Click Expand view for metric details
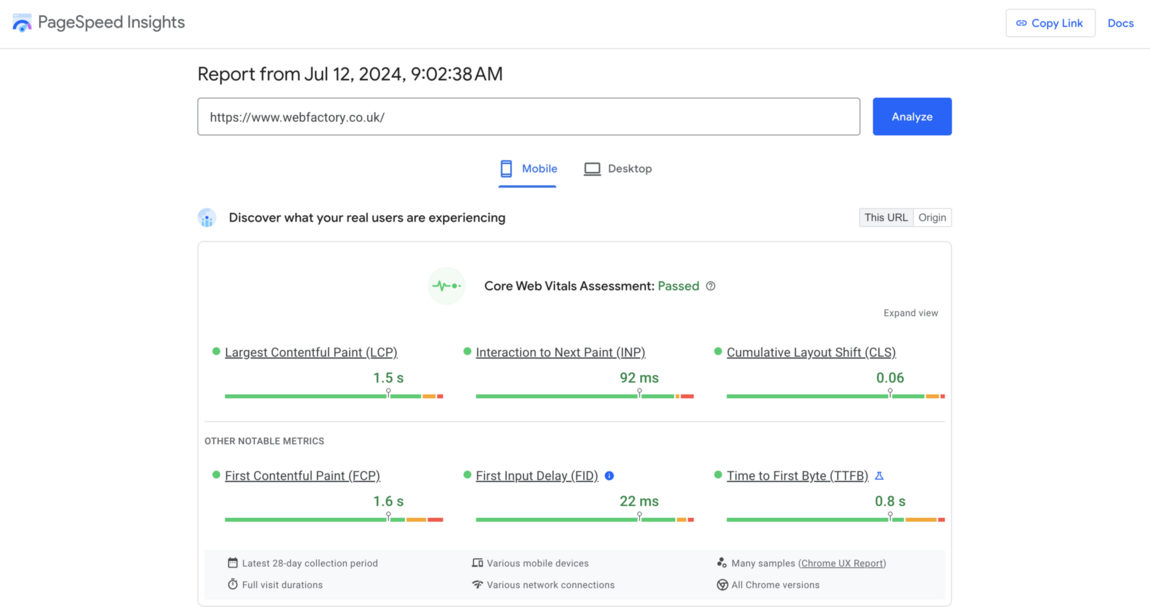The height and width of the screenshot is (607, 1150). tap(910, 312)
